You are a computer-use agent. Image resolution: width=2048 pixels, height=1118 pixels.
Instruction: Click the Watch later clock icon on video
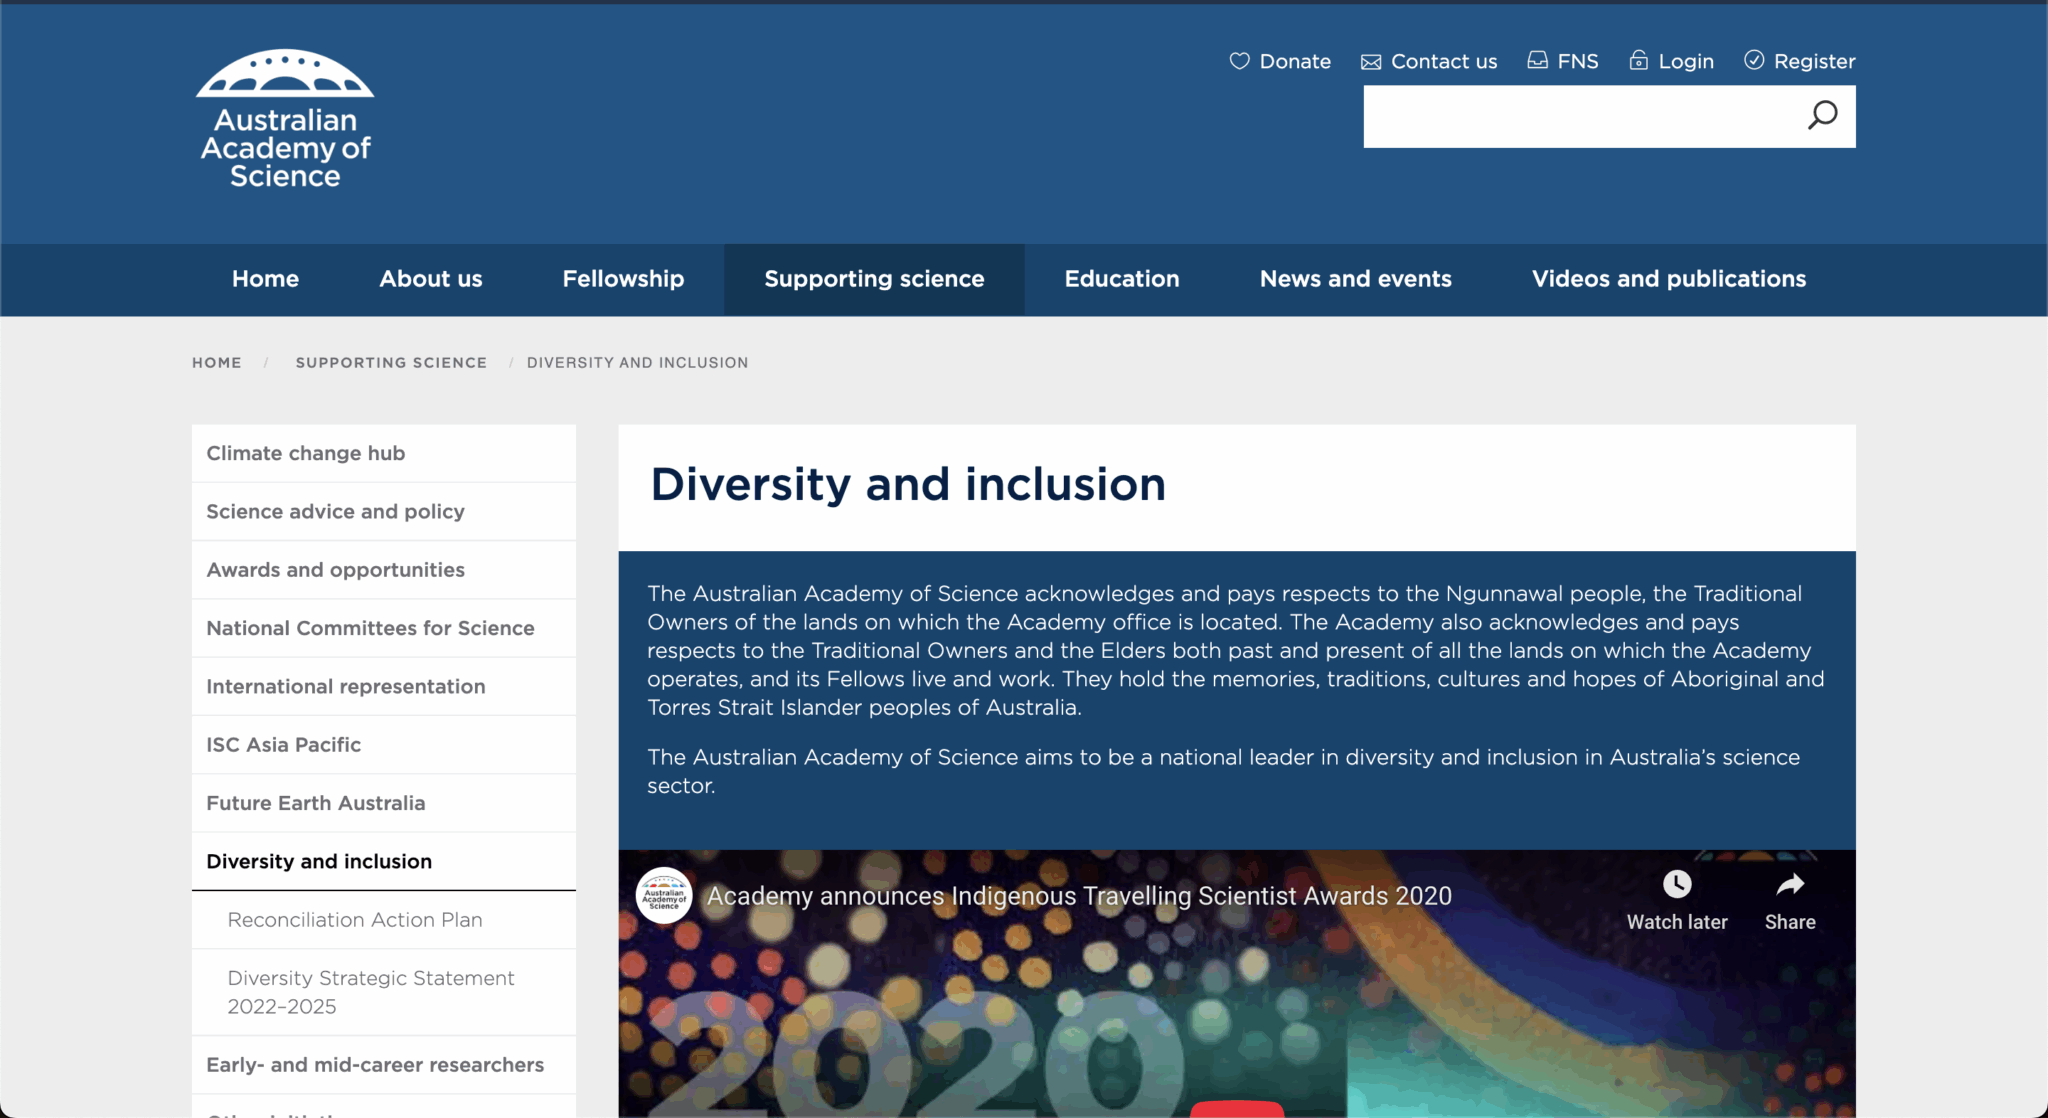pyautogui.click(x=1677, y=884)
